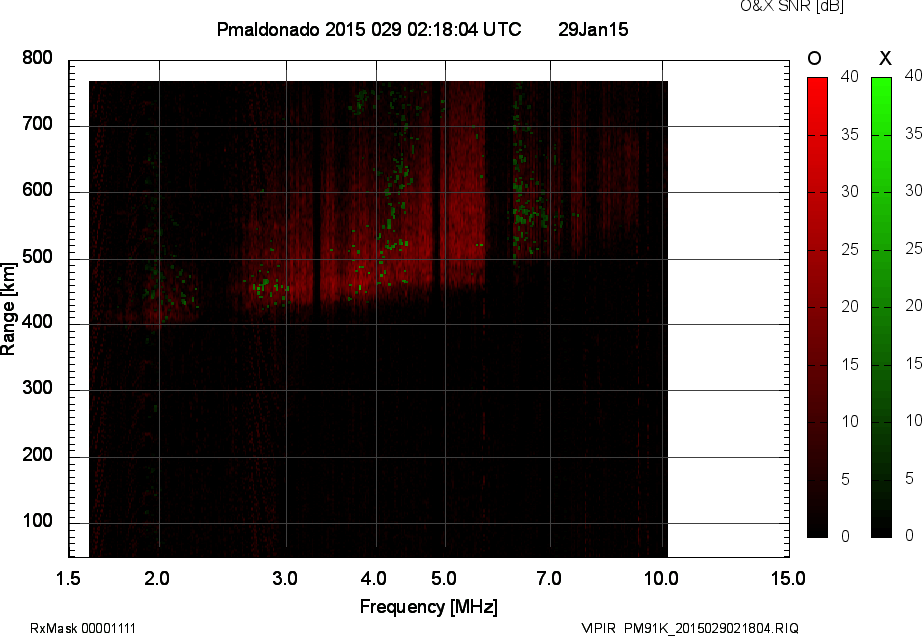The image size is (922, 636).
Task: Click the 35 label on the O color bar
Action: (x=850, y=135)
